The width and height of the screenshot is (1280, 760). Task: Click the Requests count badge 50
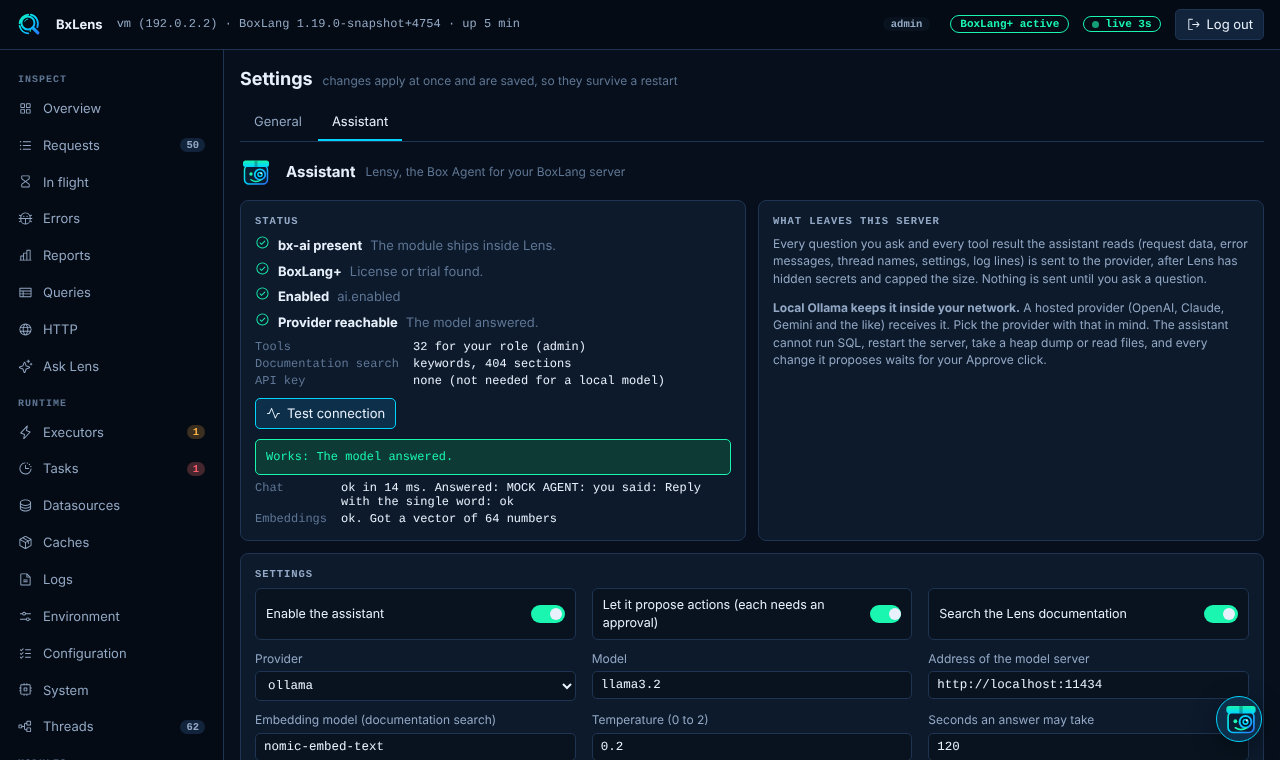click(x=192, y=145)
